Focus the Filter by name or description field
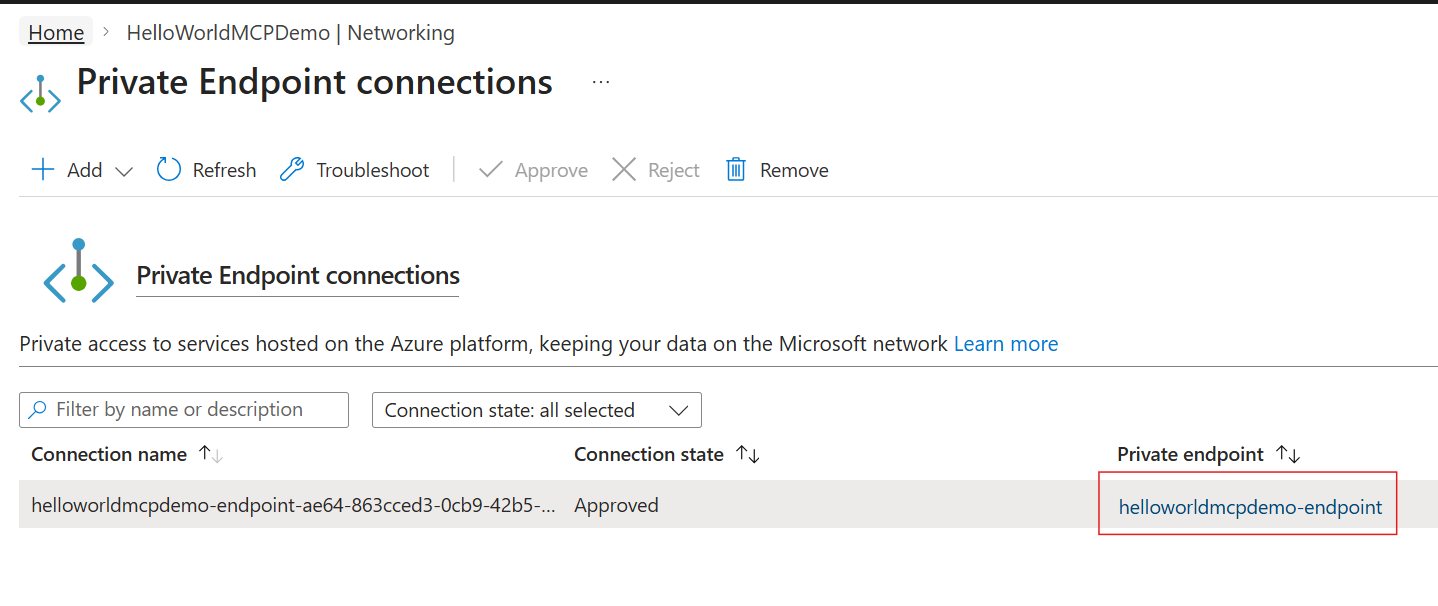Screen dimensions: 1438x606 point(184,410)
